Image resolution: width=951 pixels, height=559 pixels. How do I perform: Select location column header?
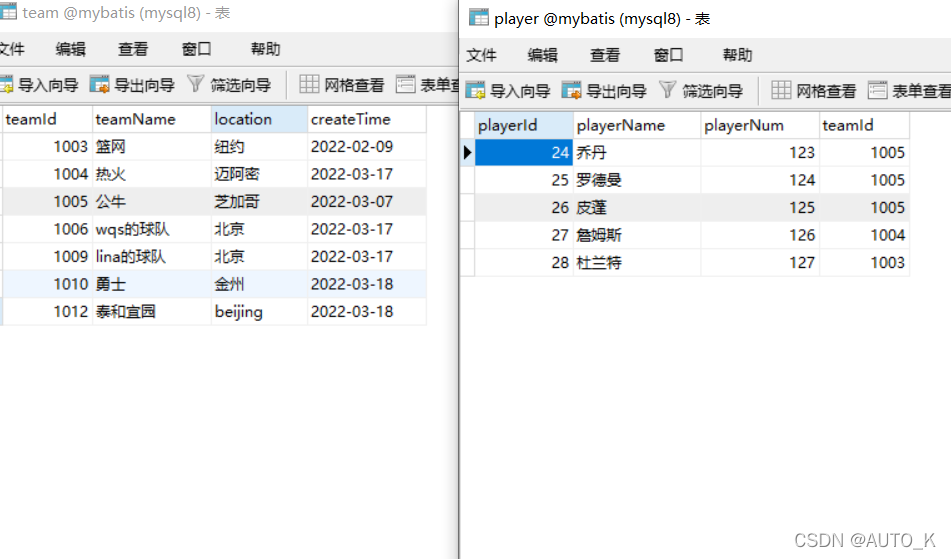click(260, 119)
